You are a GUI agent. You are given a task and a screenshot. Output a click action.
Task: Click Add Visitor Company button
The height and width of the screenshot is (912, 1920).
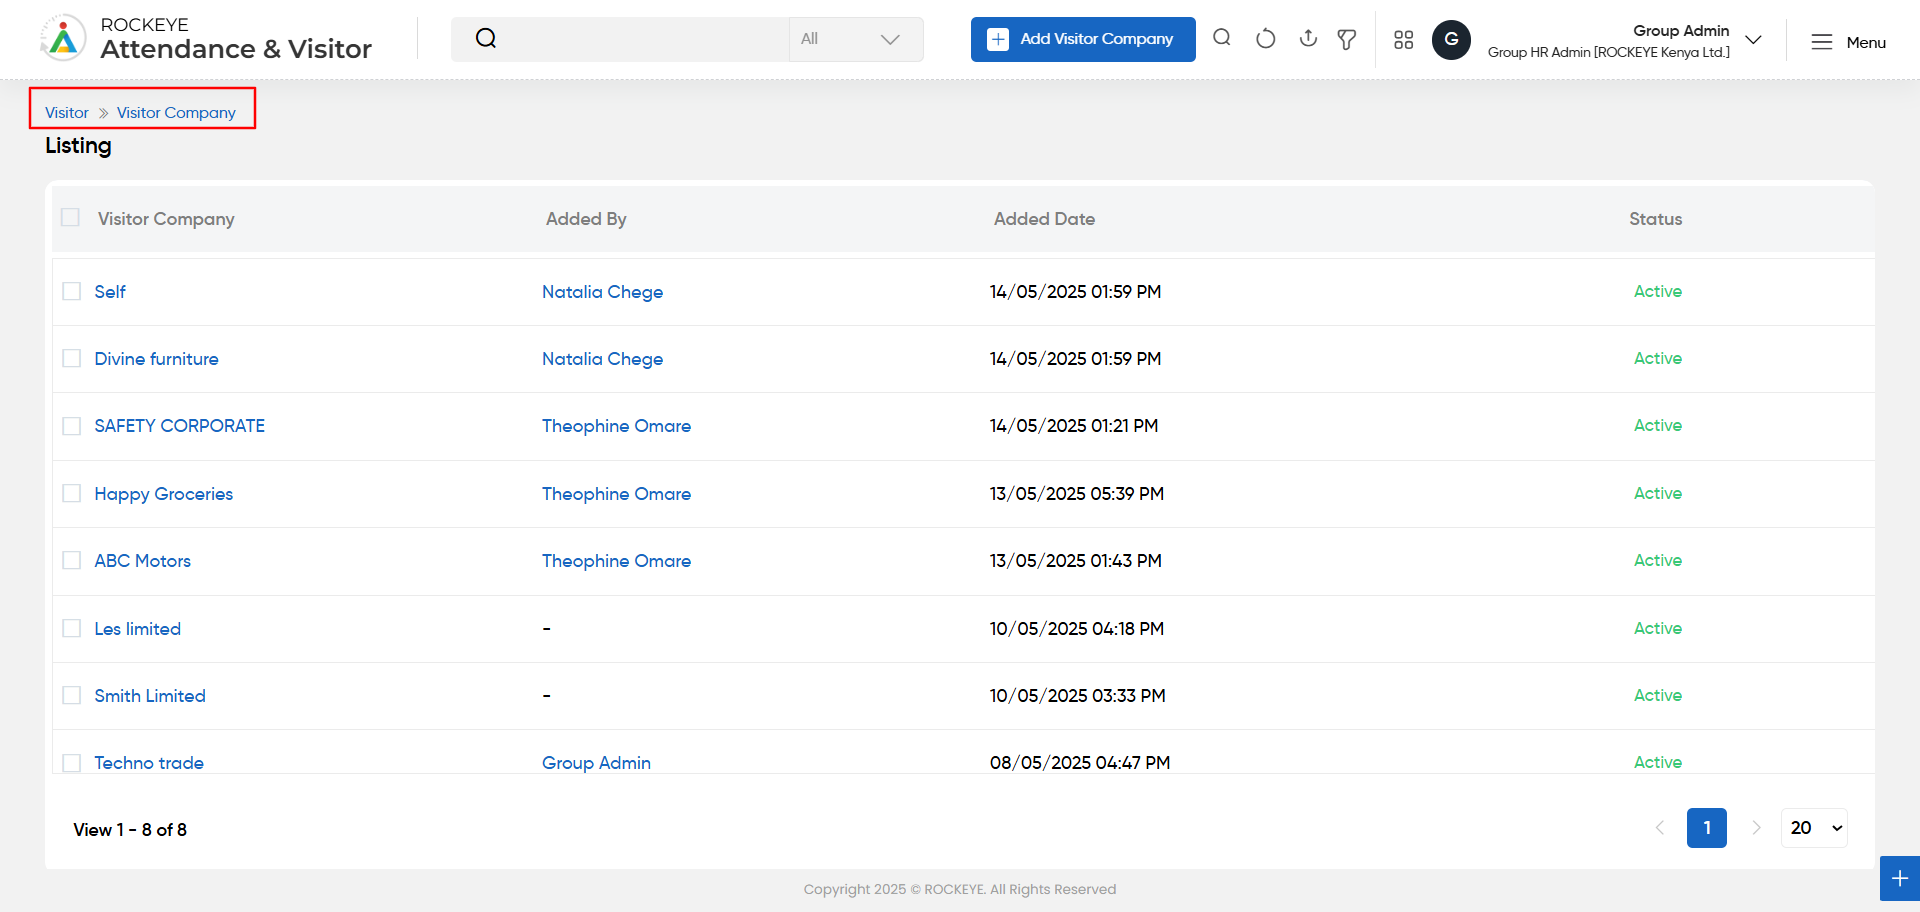coord(1083,39)
